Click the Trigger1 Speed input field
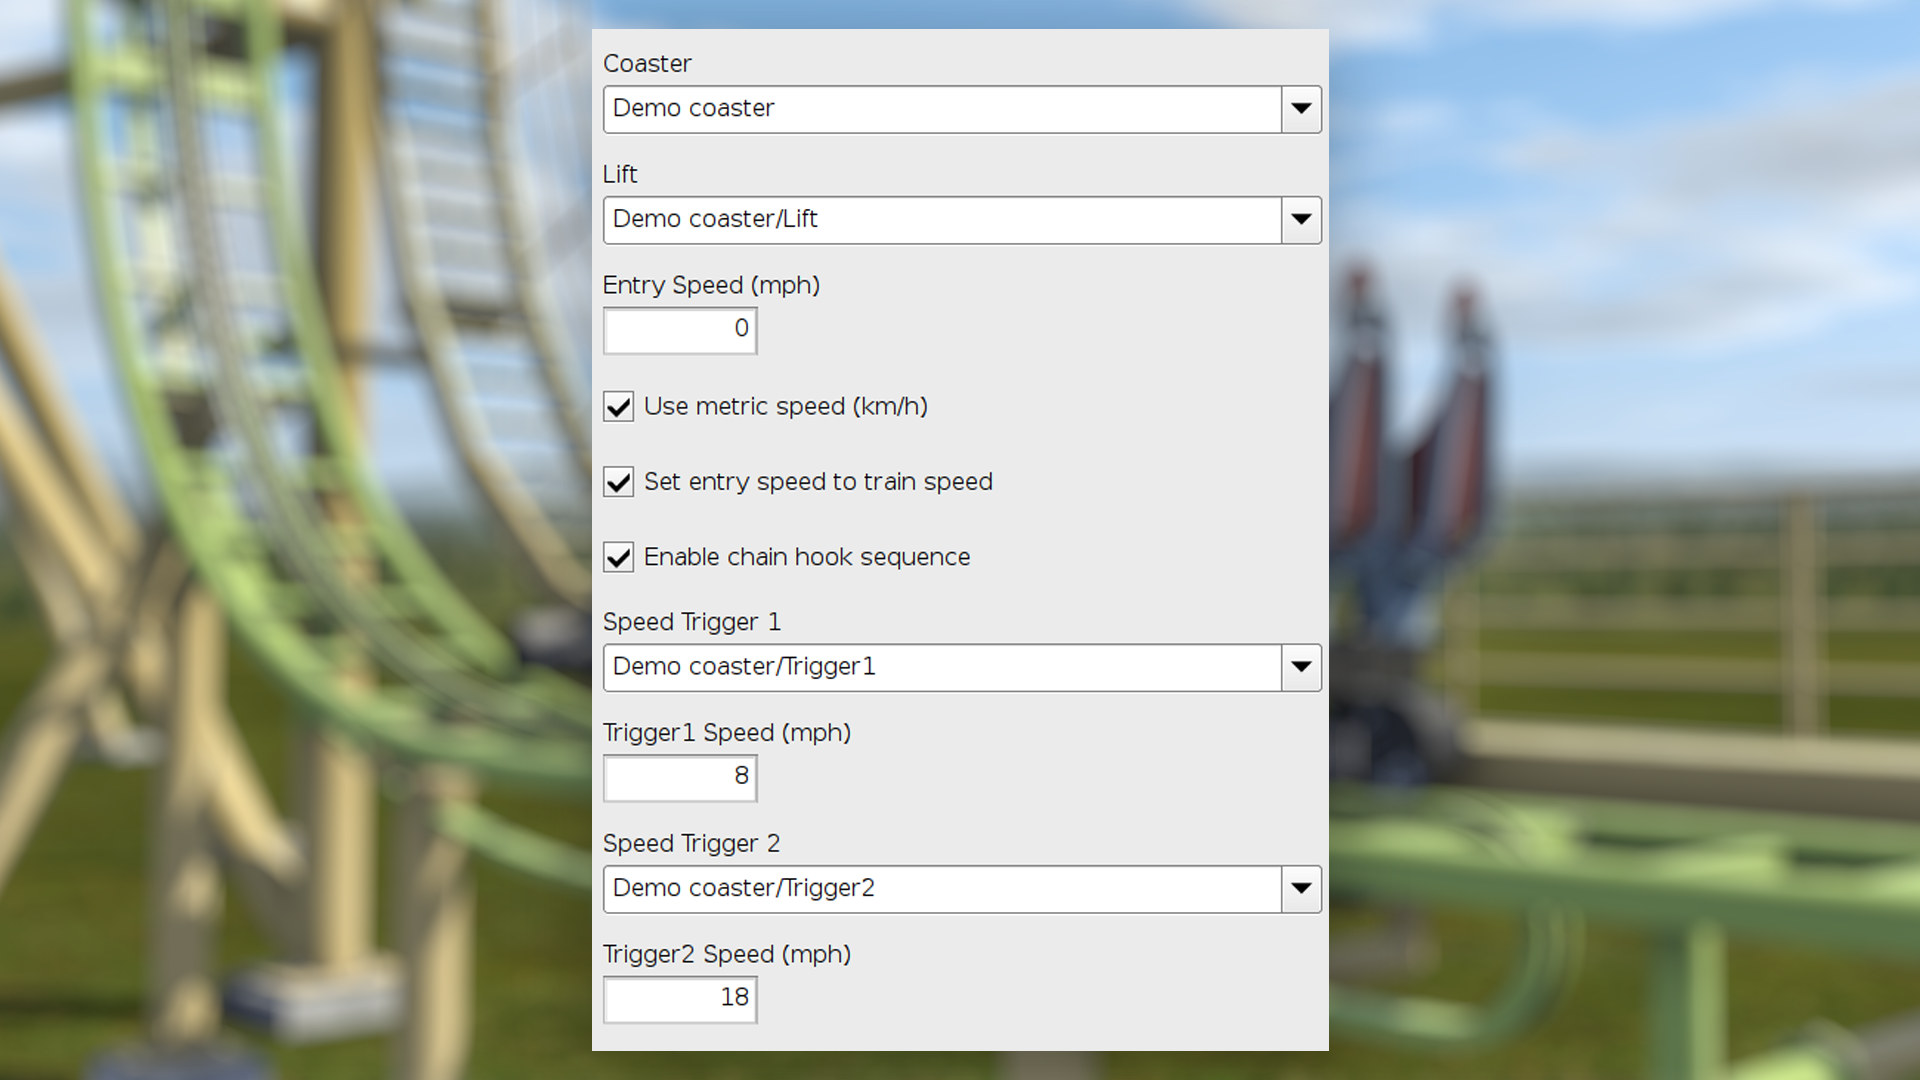 point(680,778)
